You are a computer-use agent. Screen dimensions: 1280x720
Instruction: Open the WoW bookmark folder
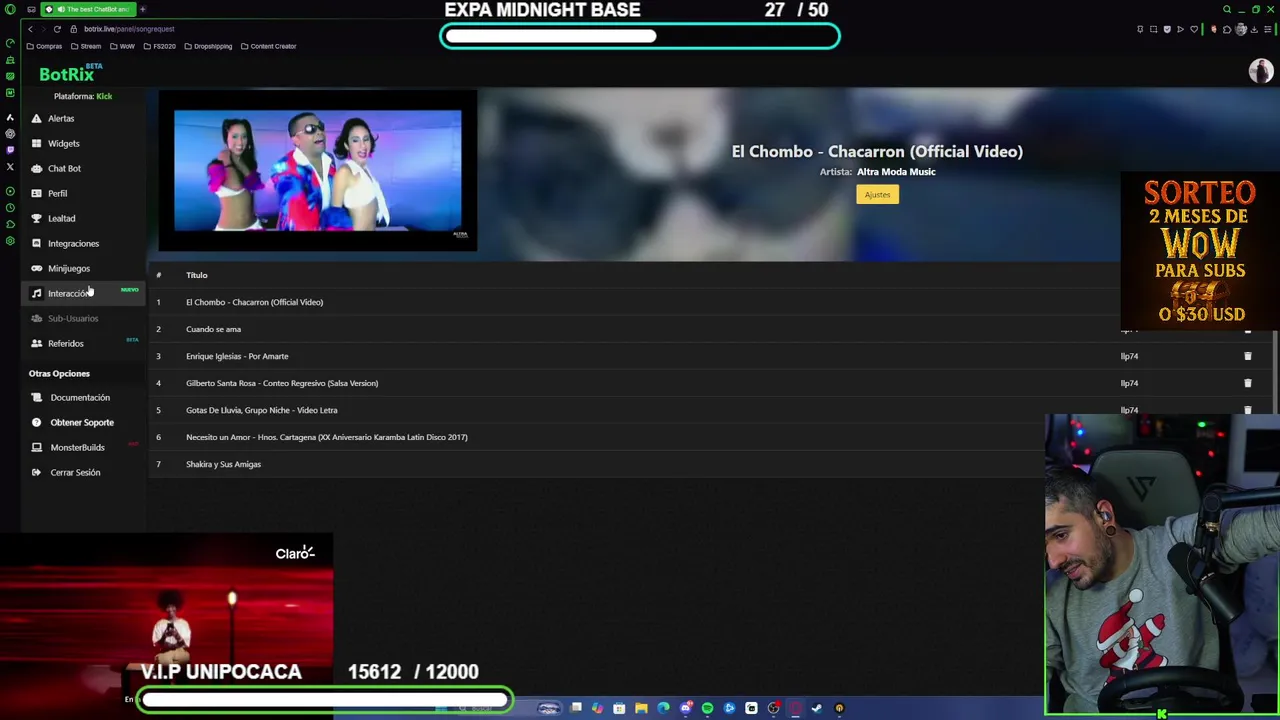(x=122, y=46)
